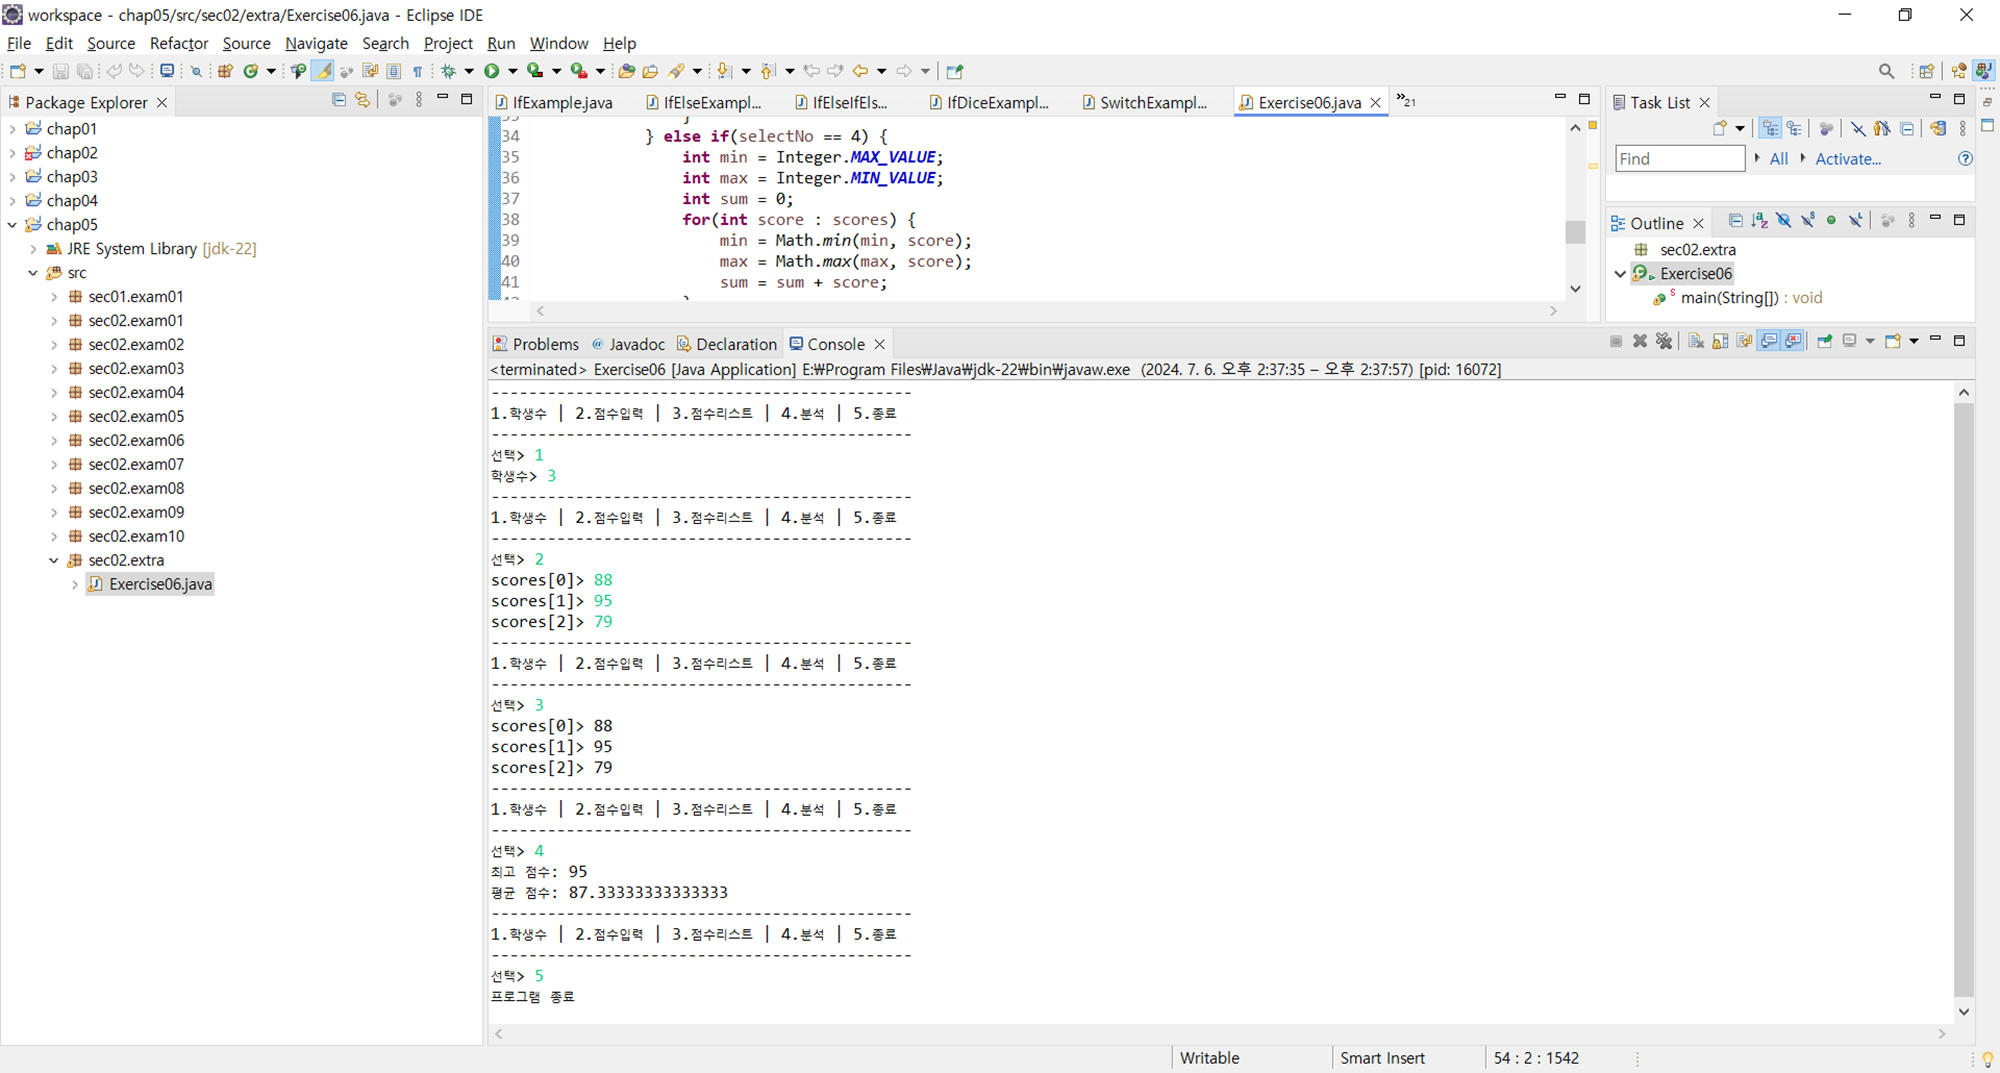Click the toolbar Search magnifier icon

(1886, 71)
